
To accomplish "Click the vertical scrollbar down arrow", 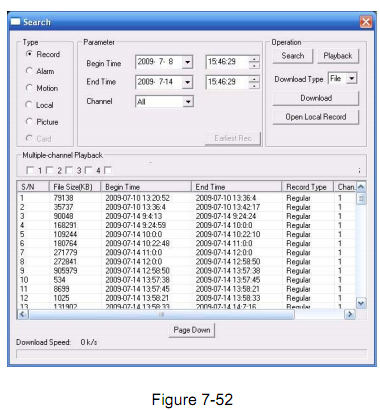I will (361, 303).
